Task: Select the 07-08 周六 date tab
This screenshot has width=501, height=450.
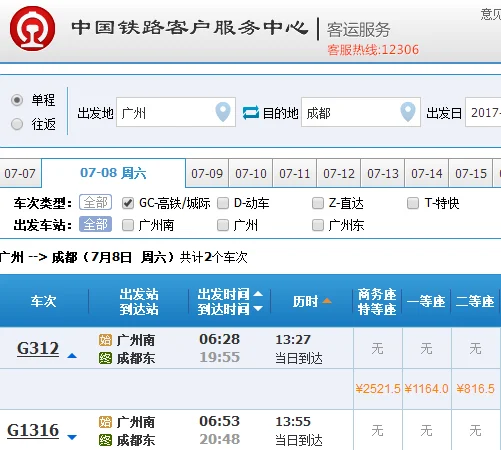Action: click(113, 173)
